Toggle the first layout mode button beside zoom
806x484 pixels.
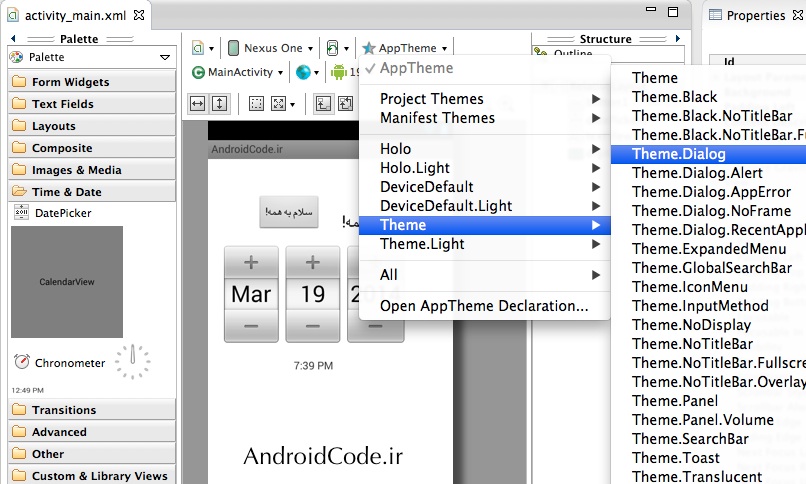[323, 103]
